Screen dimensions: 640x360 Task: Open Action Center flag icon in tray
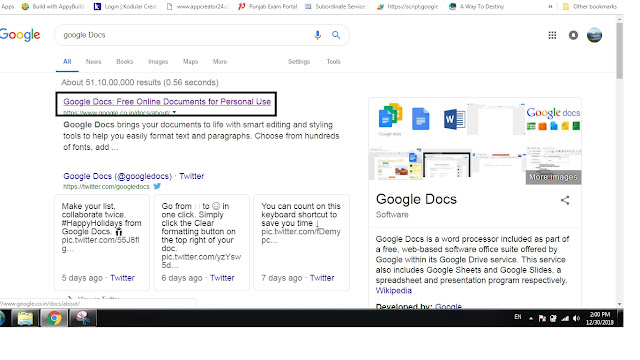(x=542, y=318)
